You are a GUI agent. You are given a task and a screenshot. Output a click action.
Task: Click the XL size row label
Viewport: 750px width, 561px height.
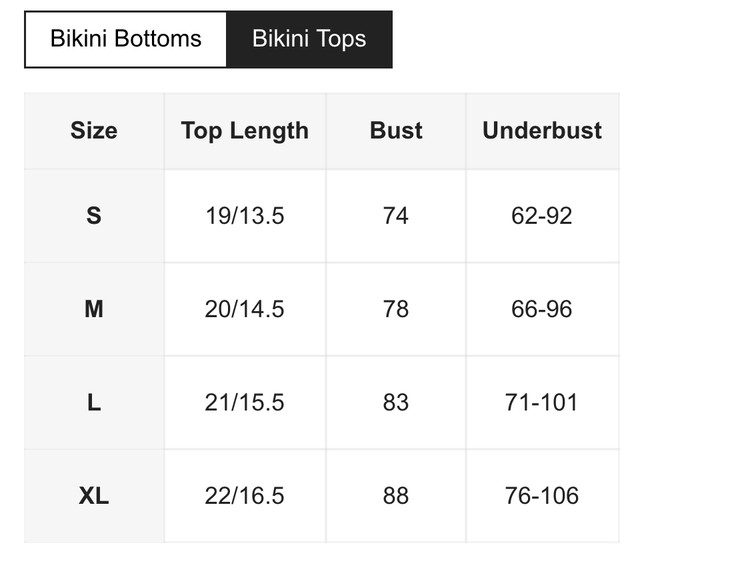(94, 496)
